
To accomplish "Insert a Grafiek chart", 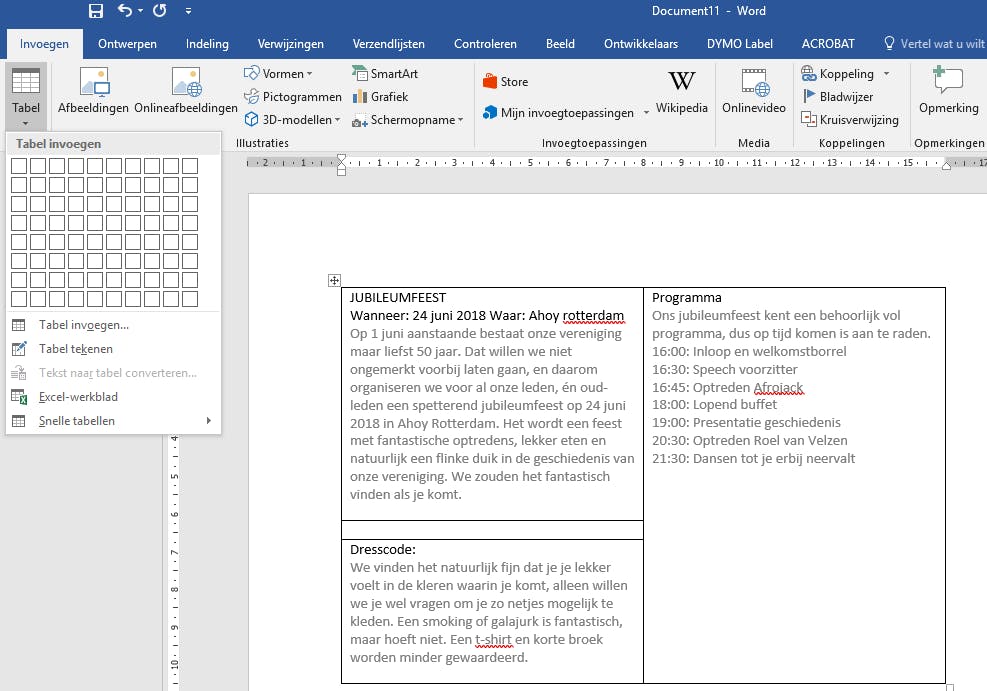I will (380, 97).
